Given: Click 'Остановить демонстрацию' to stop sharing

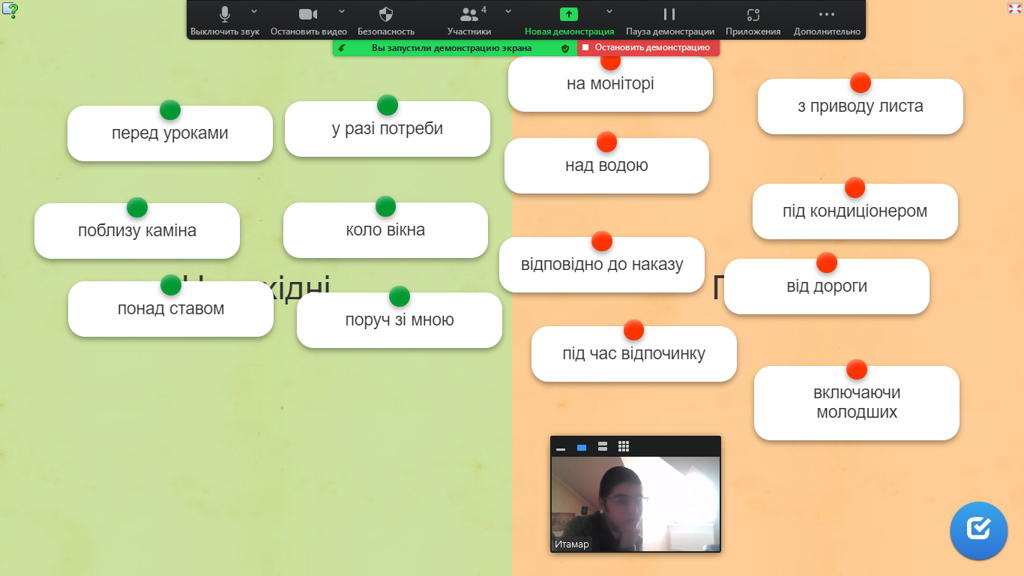Looking at the screenshot, I should [648, 47].
